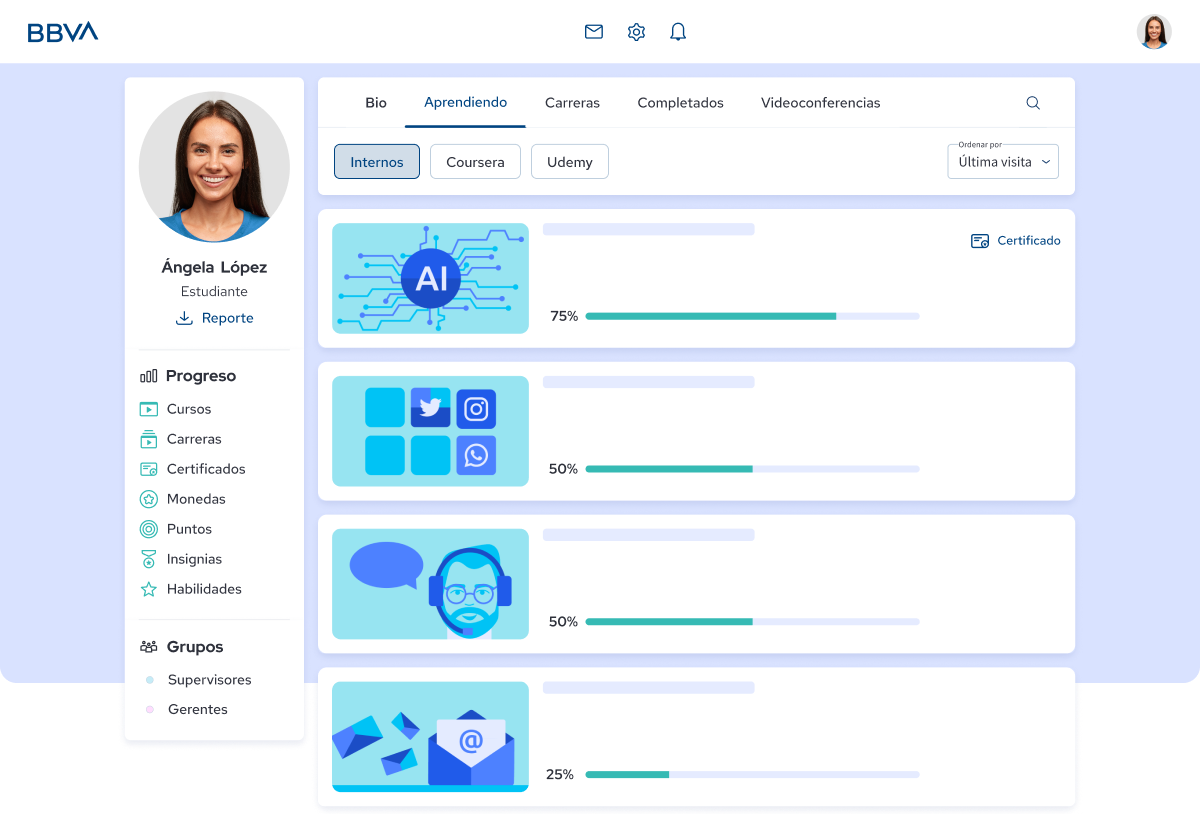The height and width of the screenshot is (814, 1200).
Task: Open the AI course thumbnail
Action: 430,278
